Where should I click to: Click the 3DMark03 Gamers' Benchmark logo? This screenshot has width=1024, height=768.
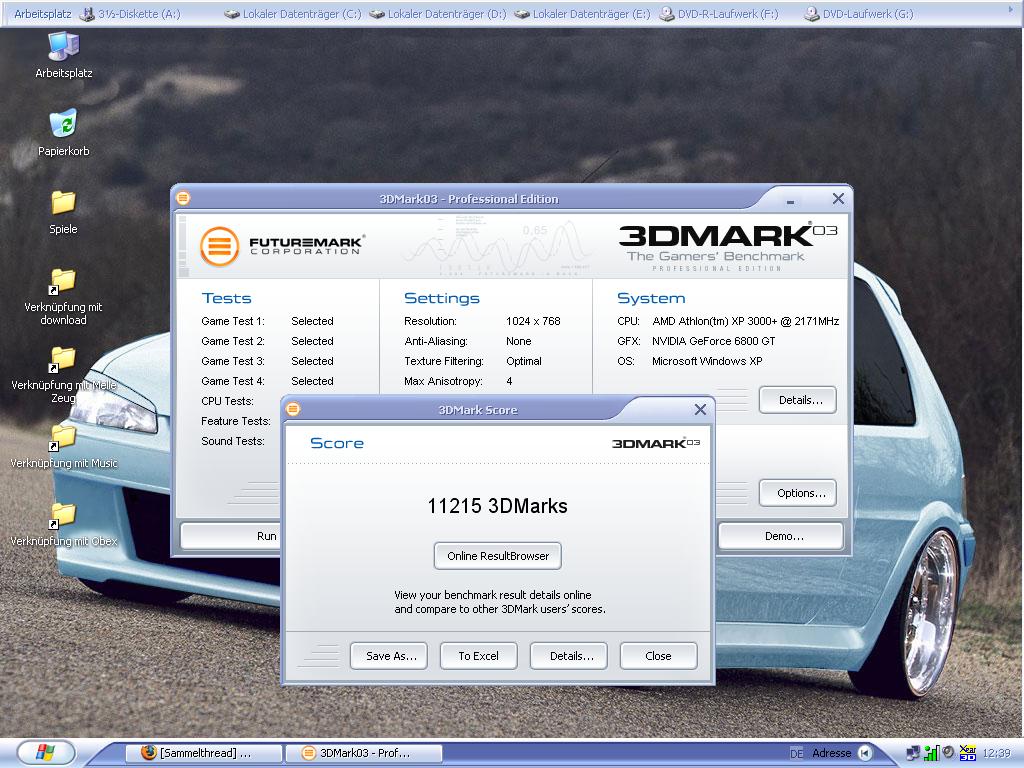coord(727,247)
